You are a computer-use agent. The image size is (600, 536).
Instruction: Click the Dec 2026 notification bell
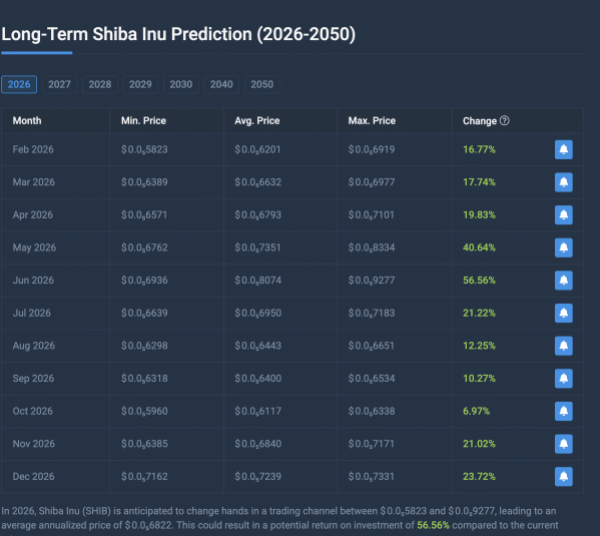[563, 476]
